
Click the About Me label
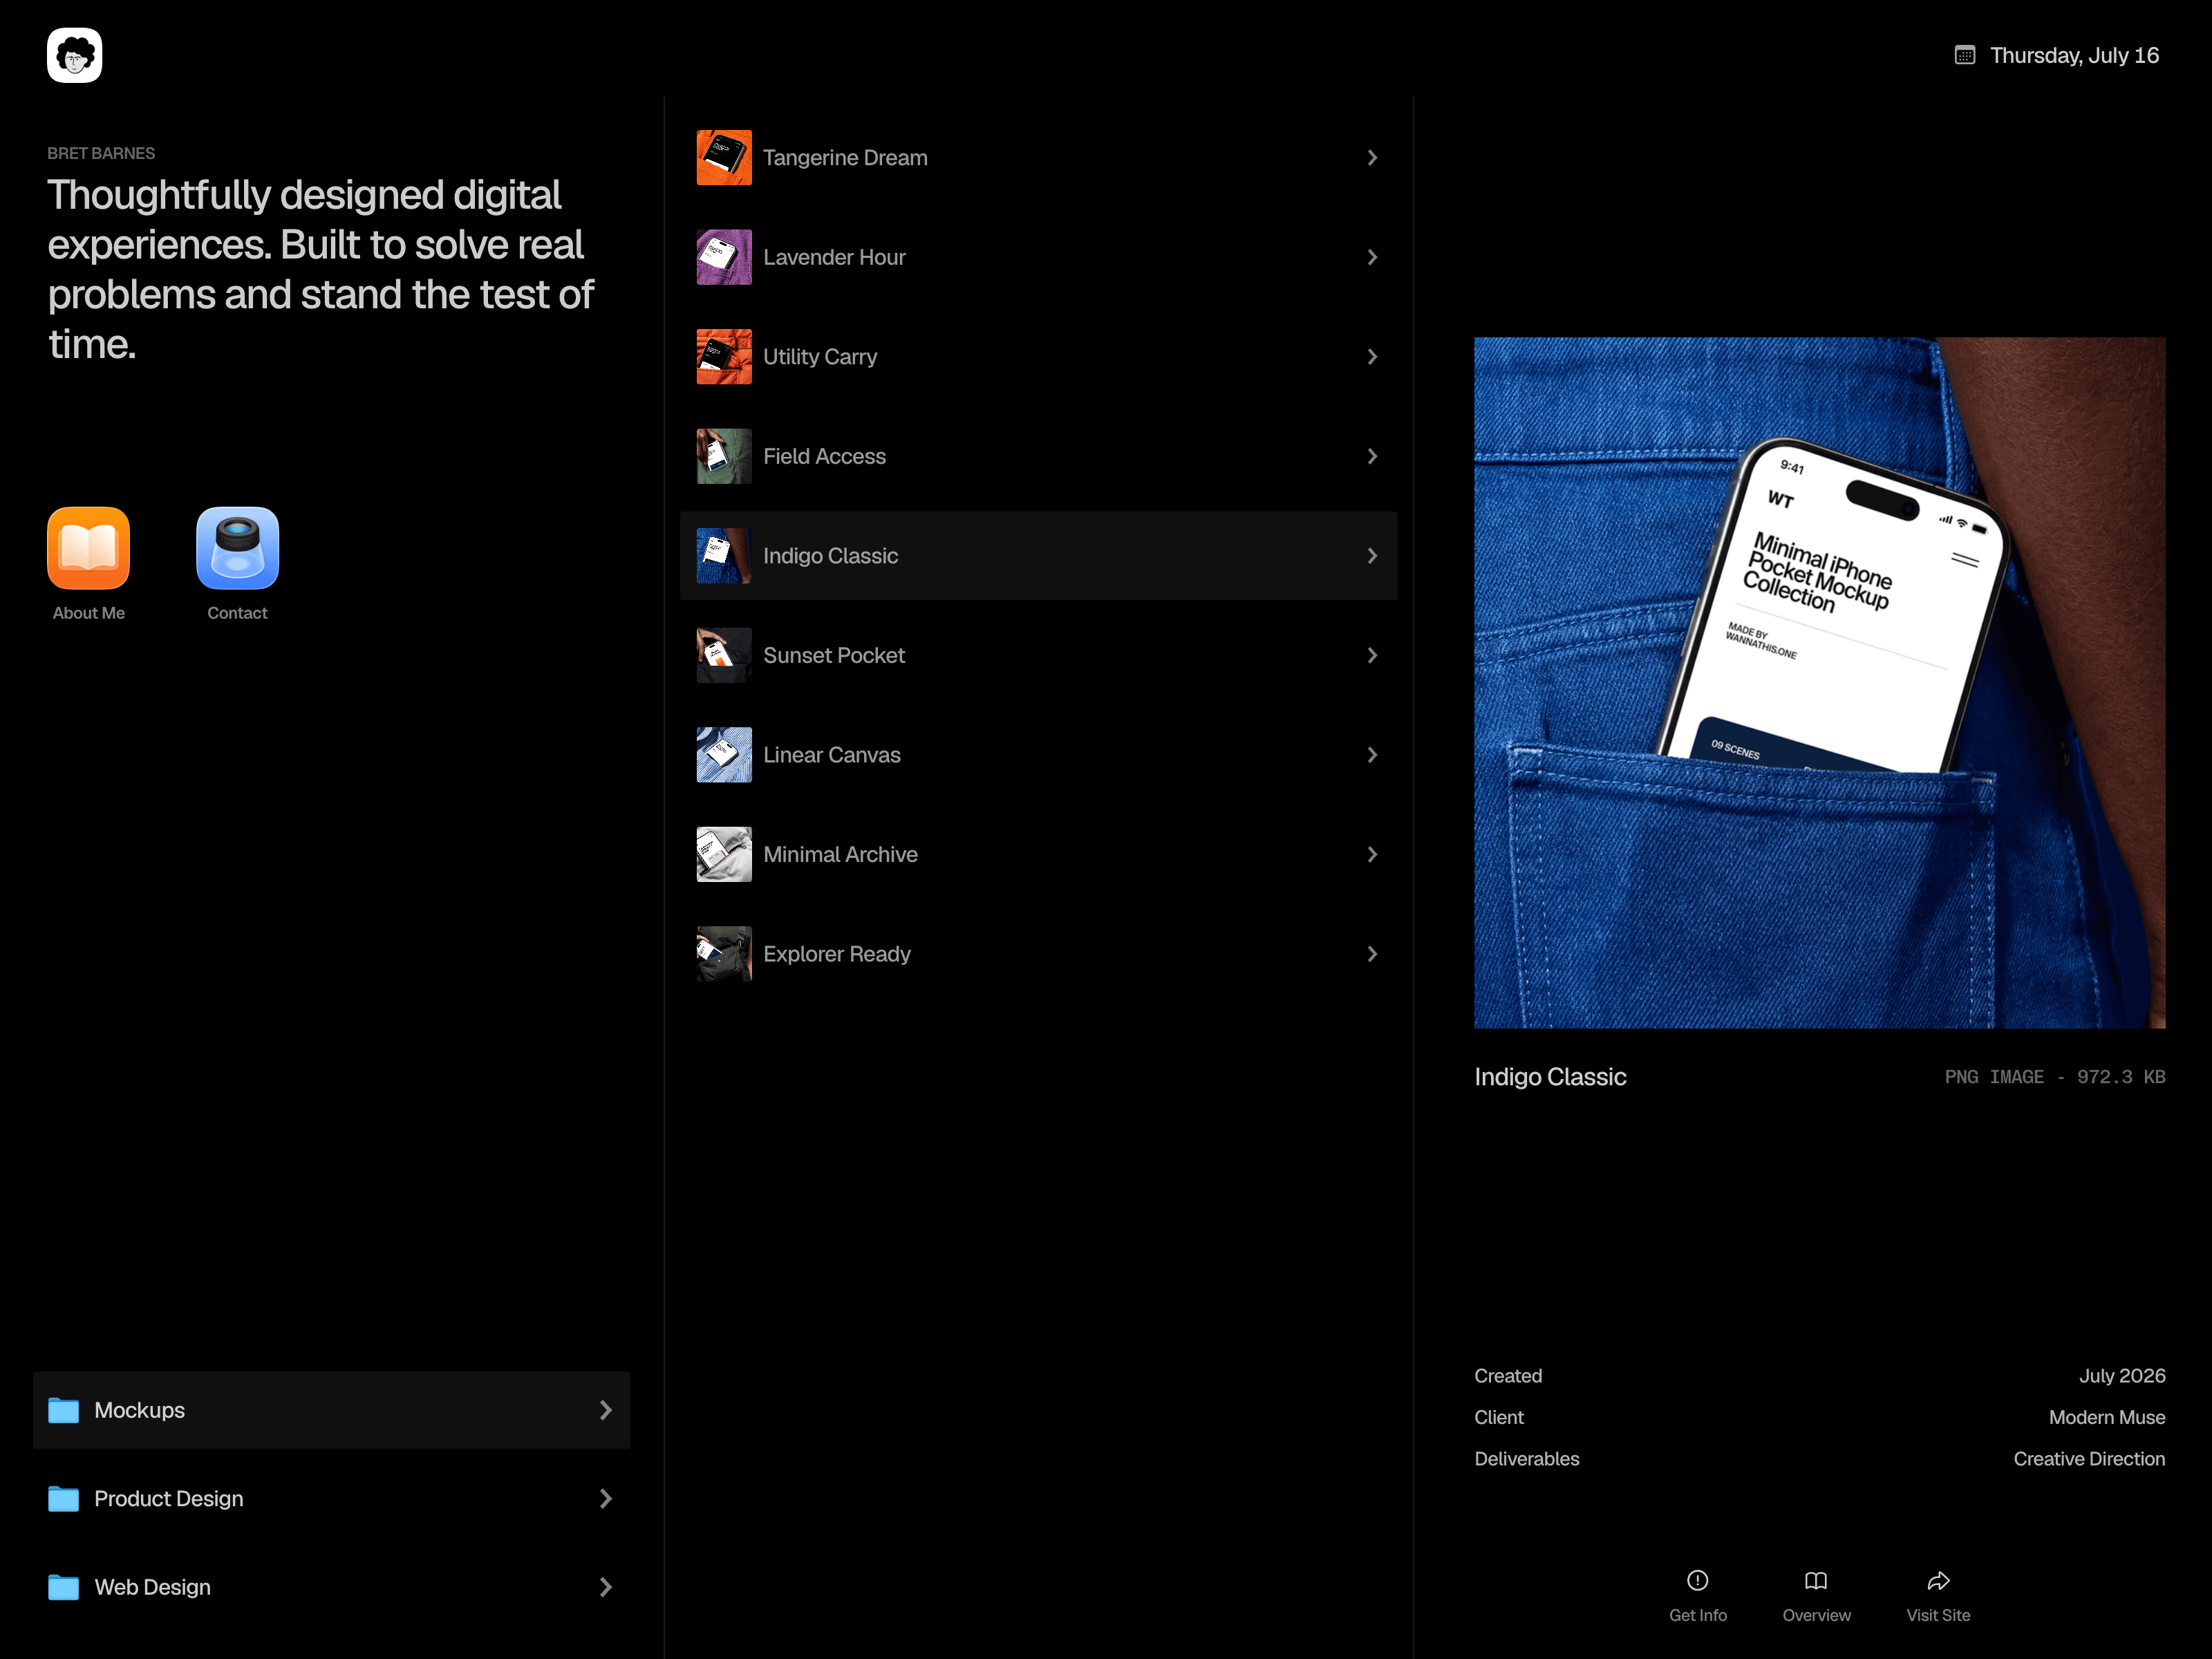click(88, 613)
